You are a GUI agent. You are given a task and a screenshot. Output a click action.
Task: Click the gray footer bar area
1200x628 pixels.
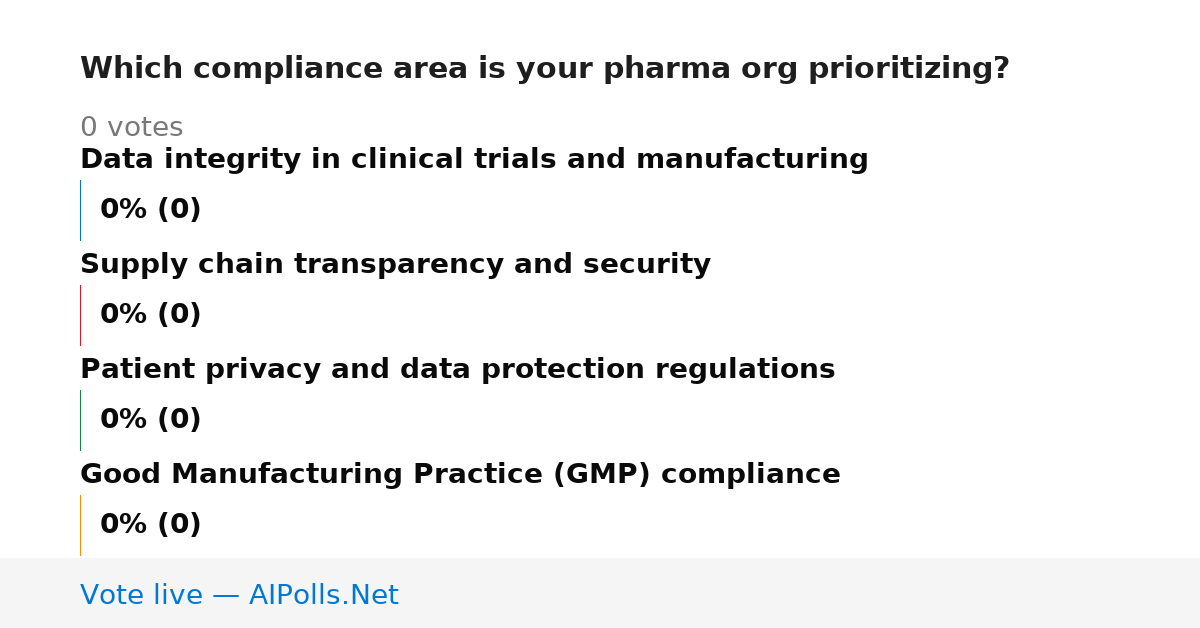pyautogui.click(x=600, y=593)
